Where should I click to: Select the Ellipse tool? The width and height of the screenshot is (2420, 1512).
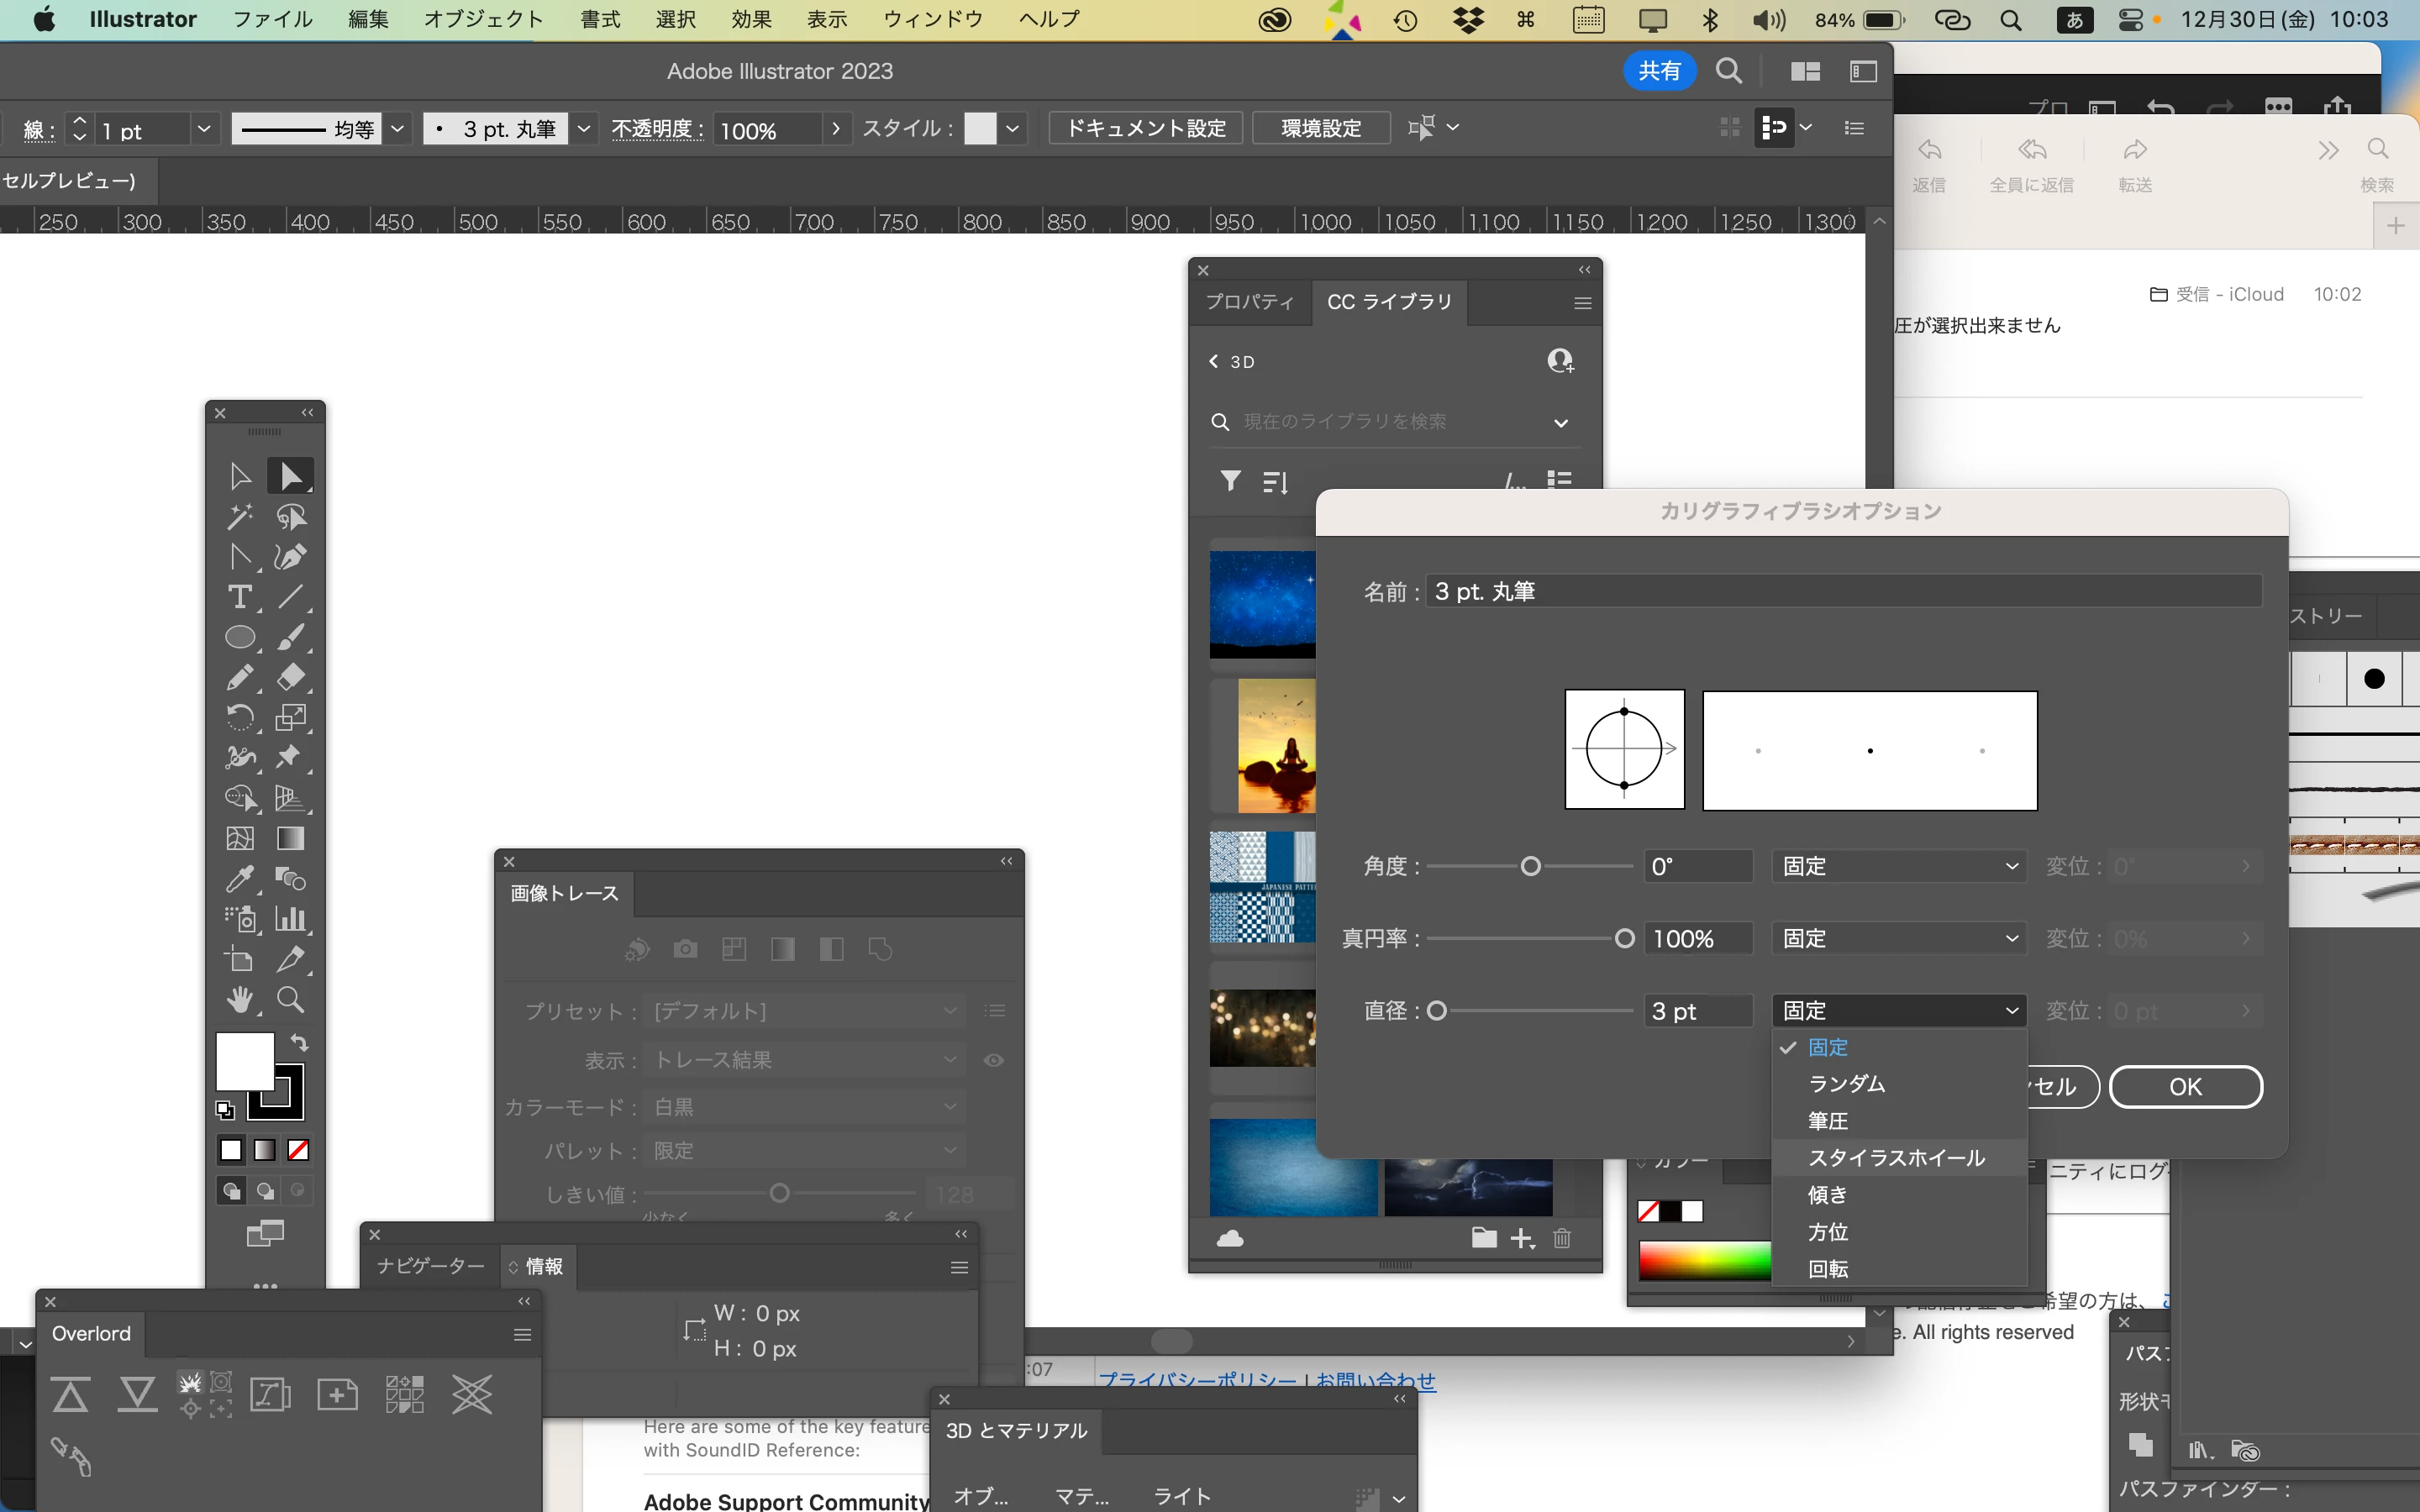point(239,637)
